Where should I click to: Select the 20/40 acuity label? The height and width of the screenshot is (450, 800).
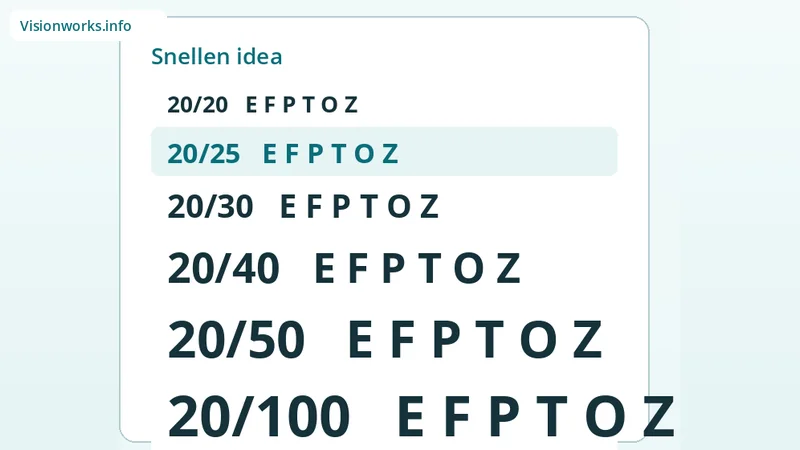click(x=223, y=268)
